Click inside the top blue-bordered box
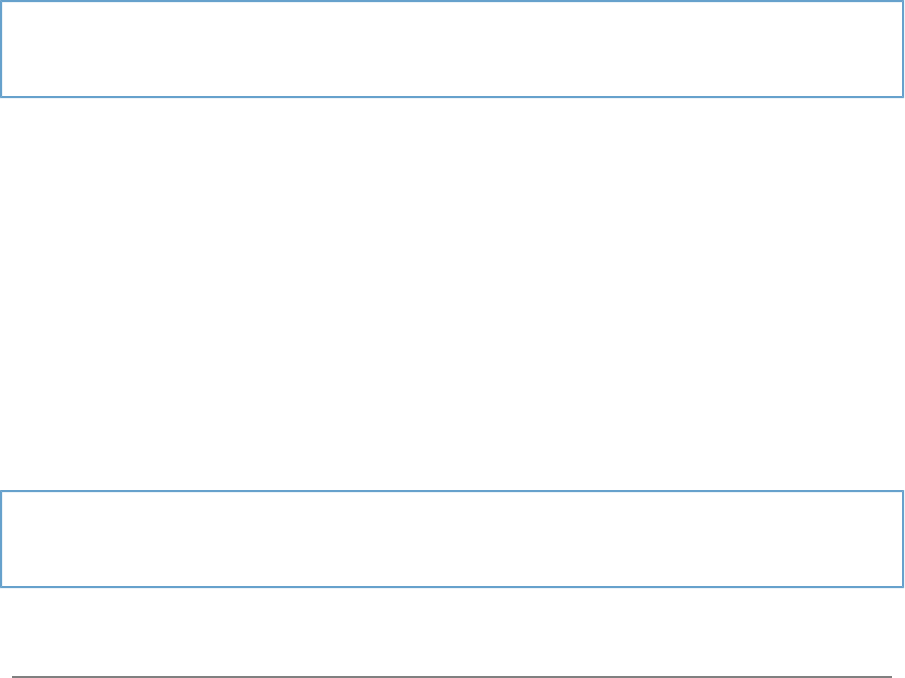This screenshot has height=678, width=905. tap(452, 49)
